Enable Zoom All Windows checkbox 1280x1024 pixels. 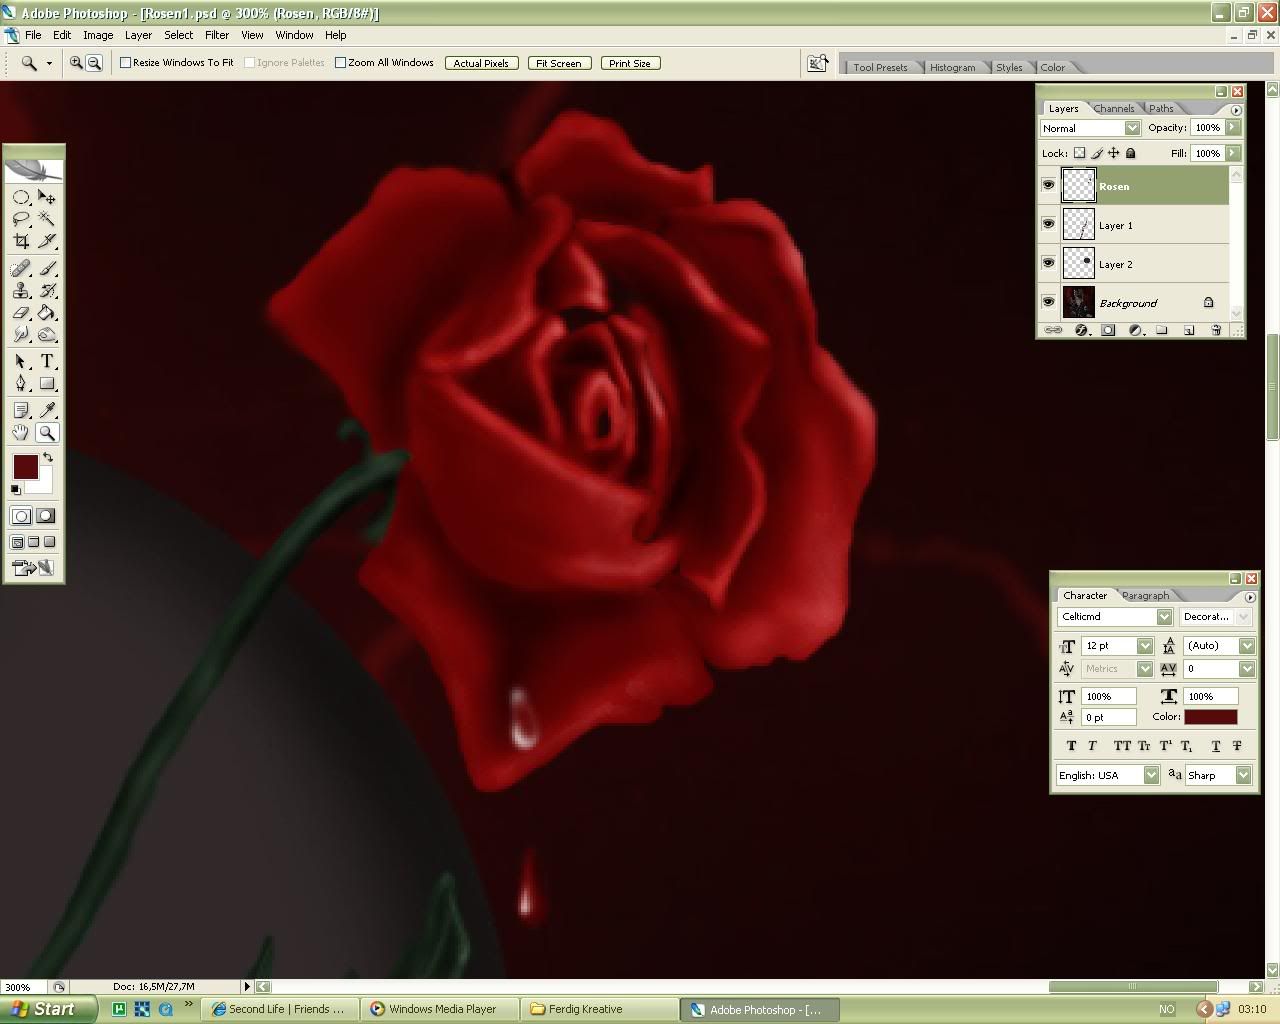[340, 62]
